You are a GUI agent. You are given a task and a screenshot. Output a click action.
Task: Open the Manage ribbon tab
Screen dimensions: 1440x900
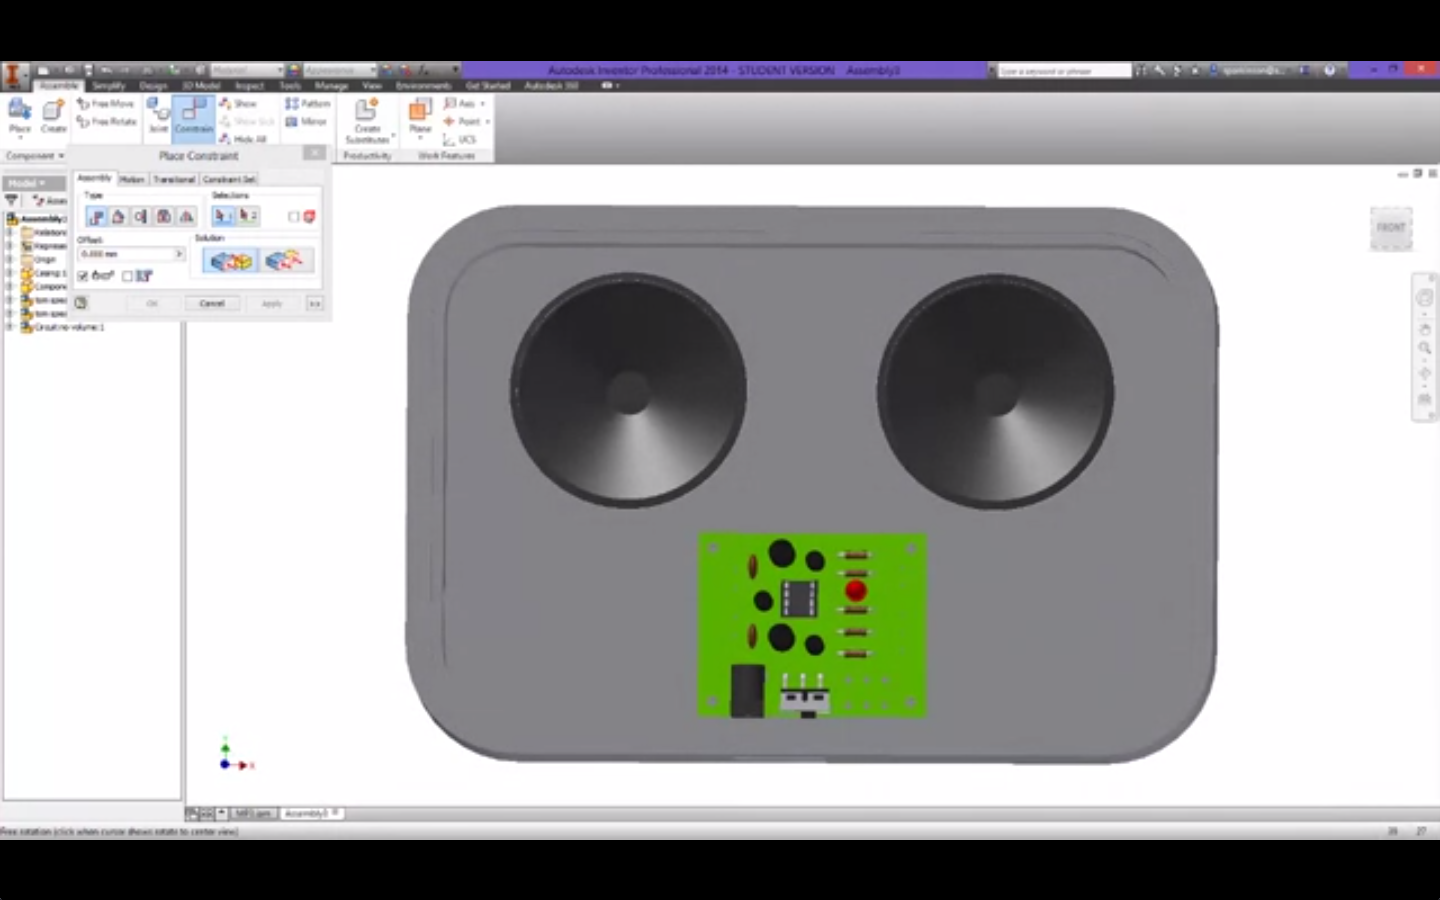[331, 86]
